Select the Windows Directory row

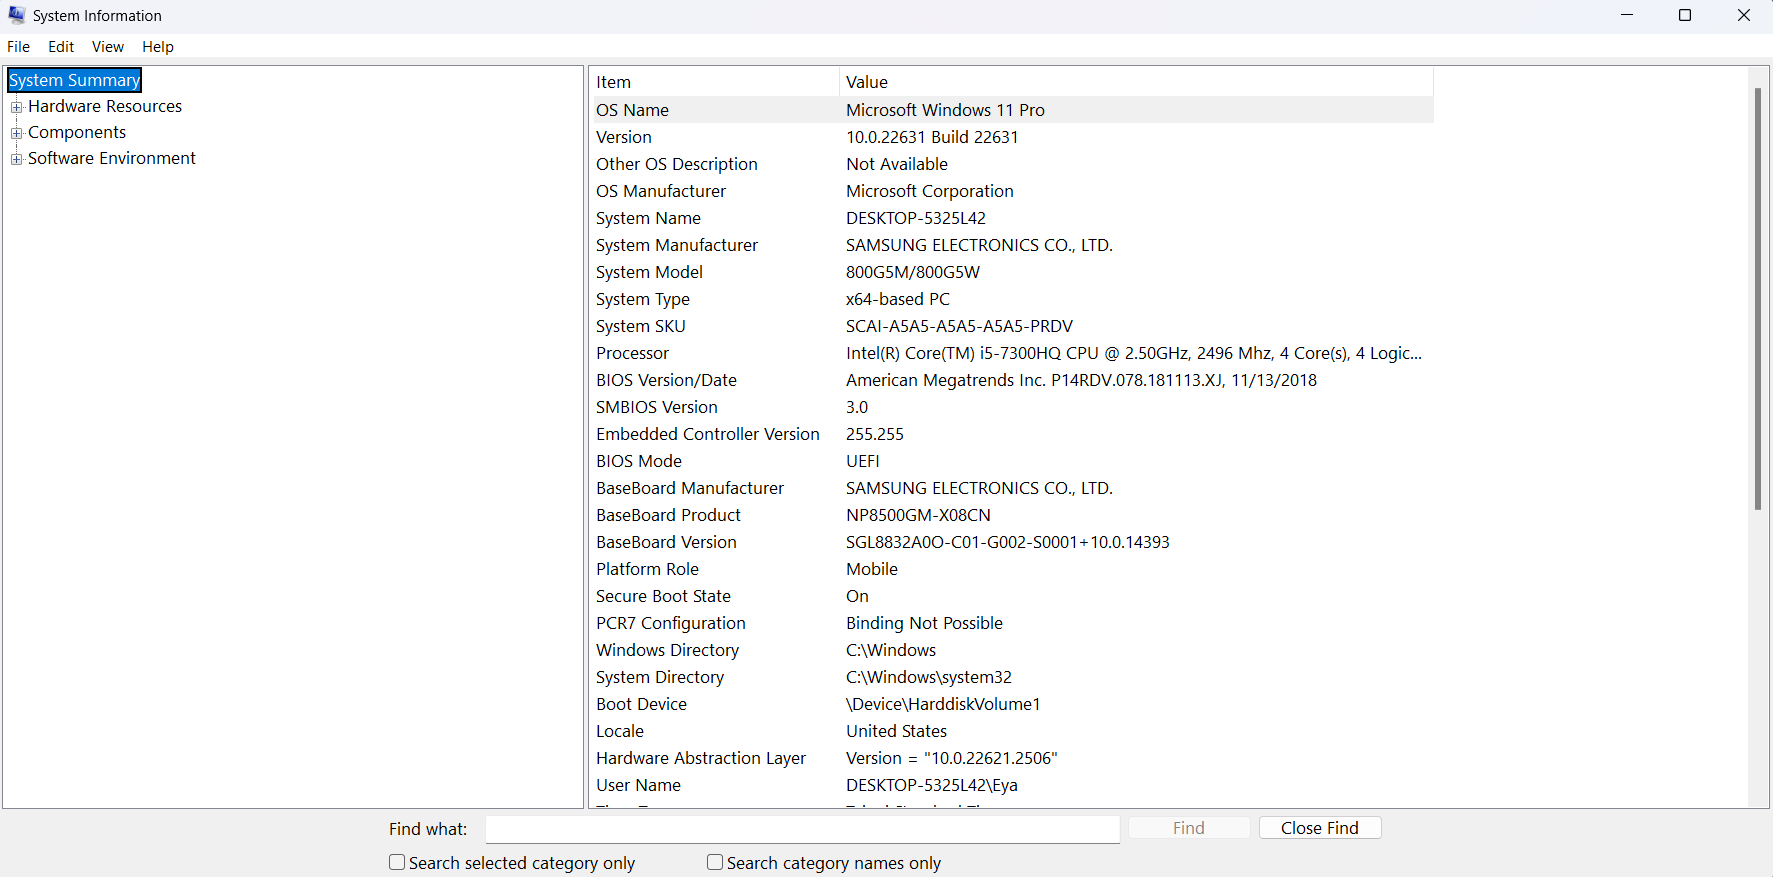(x=1011, y=650)
